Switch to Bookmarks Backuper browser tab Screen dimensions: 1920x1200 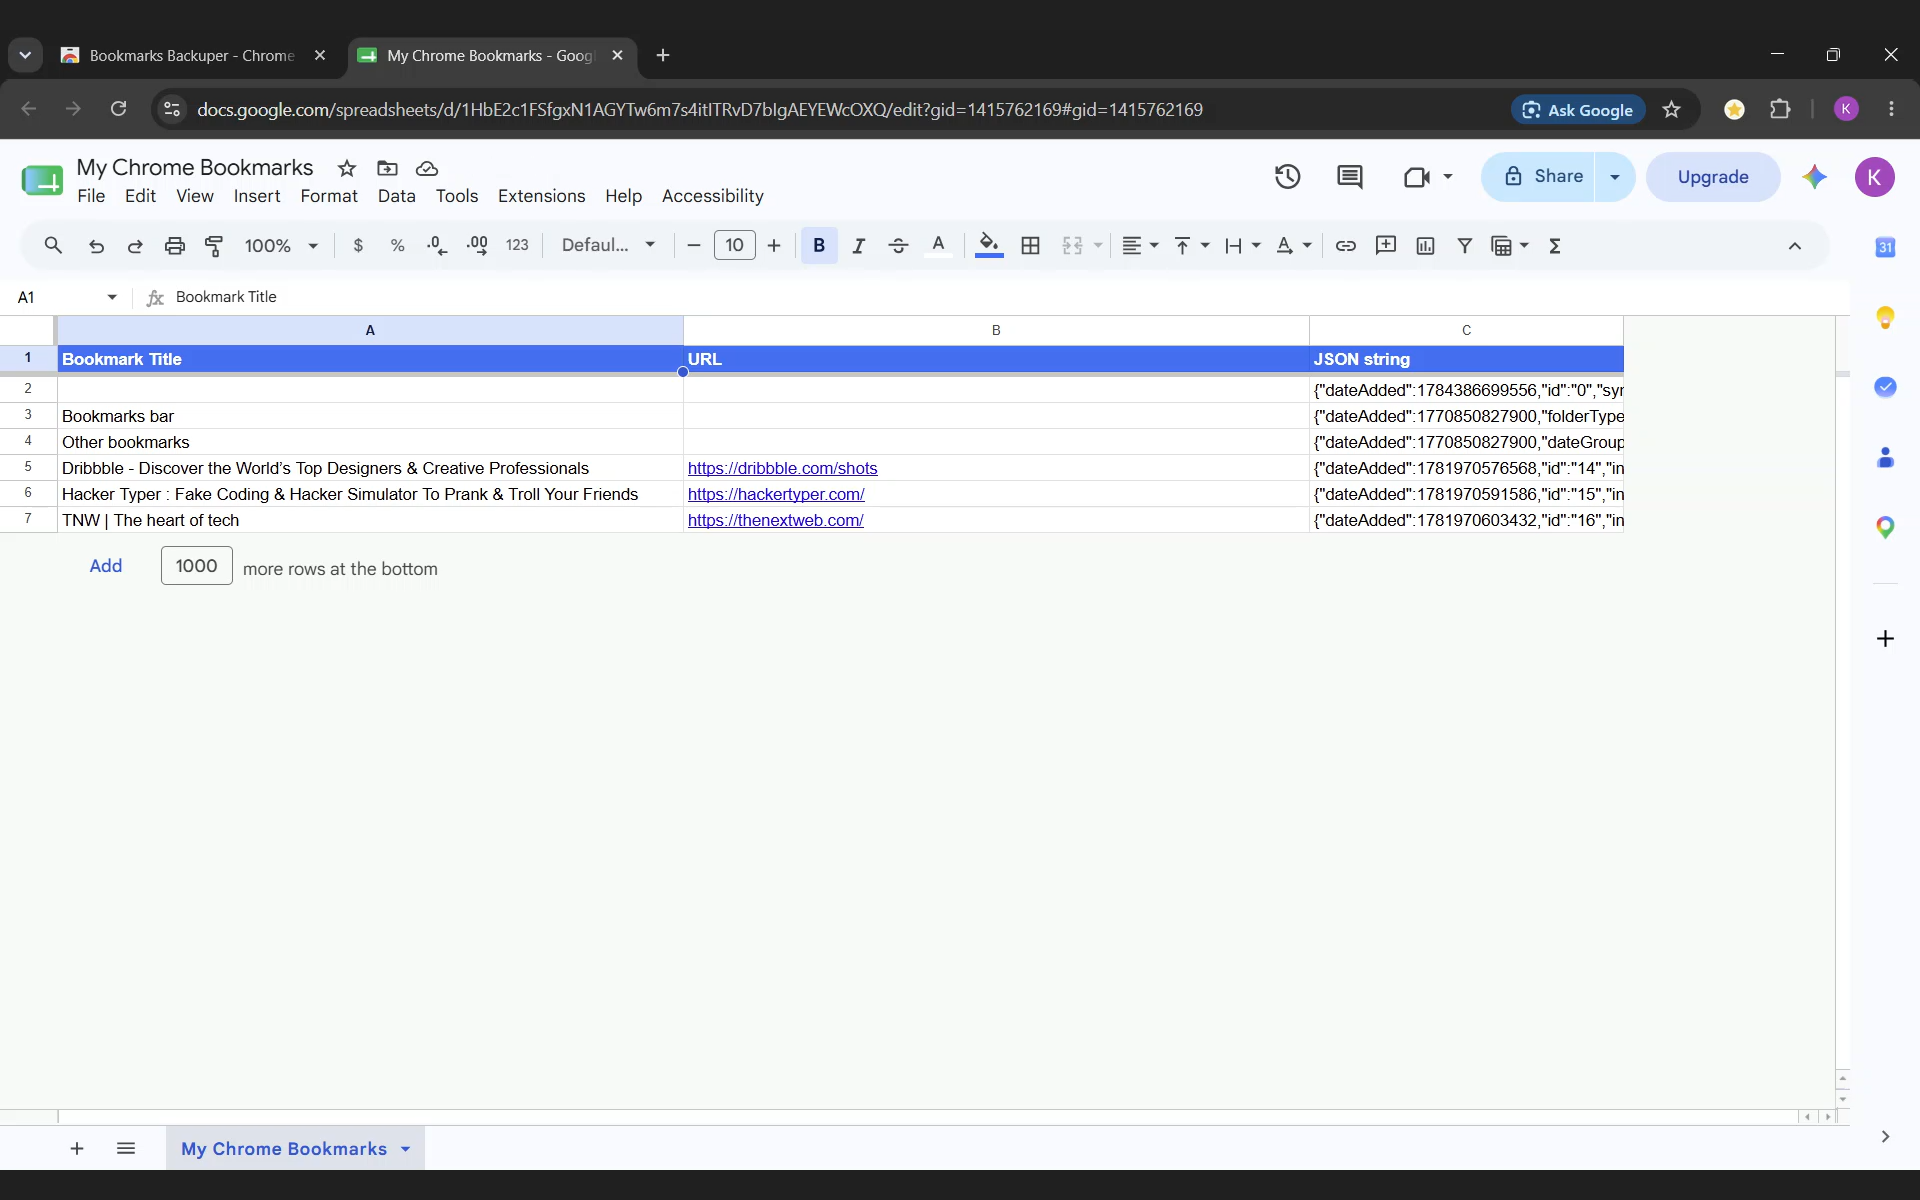(x=193, y=56)
